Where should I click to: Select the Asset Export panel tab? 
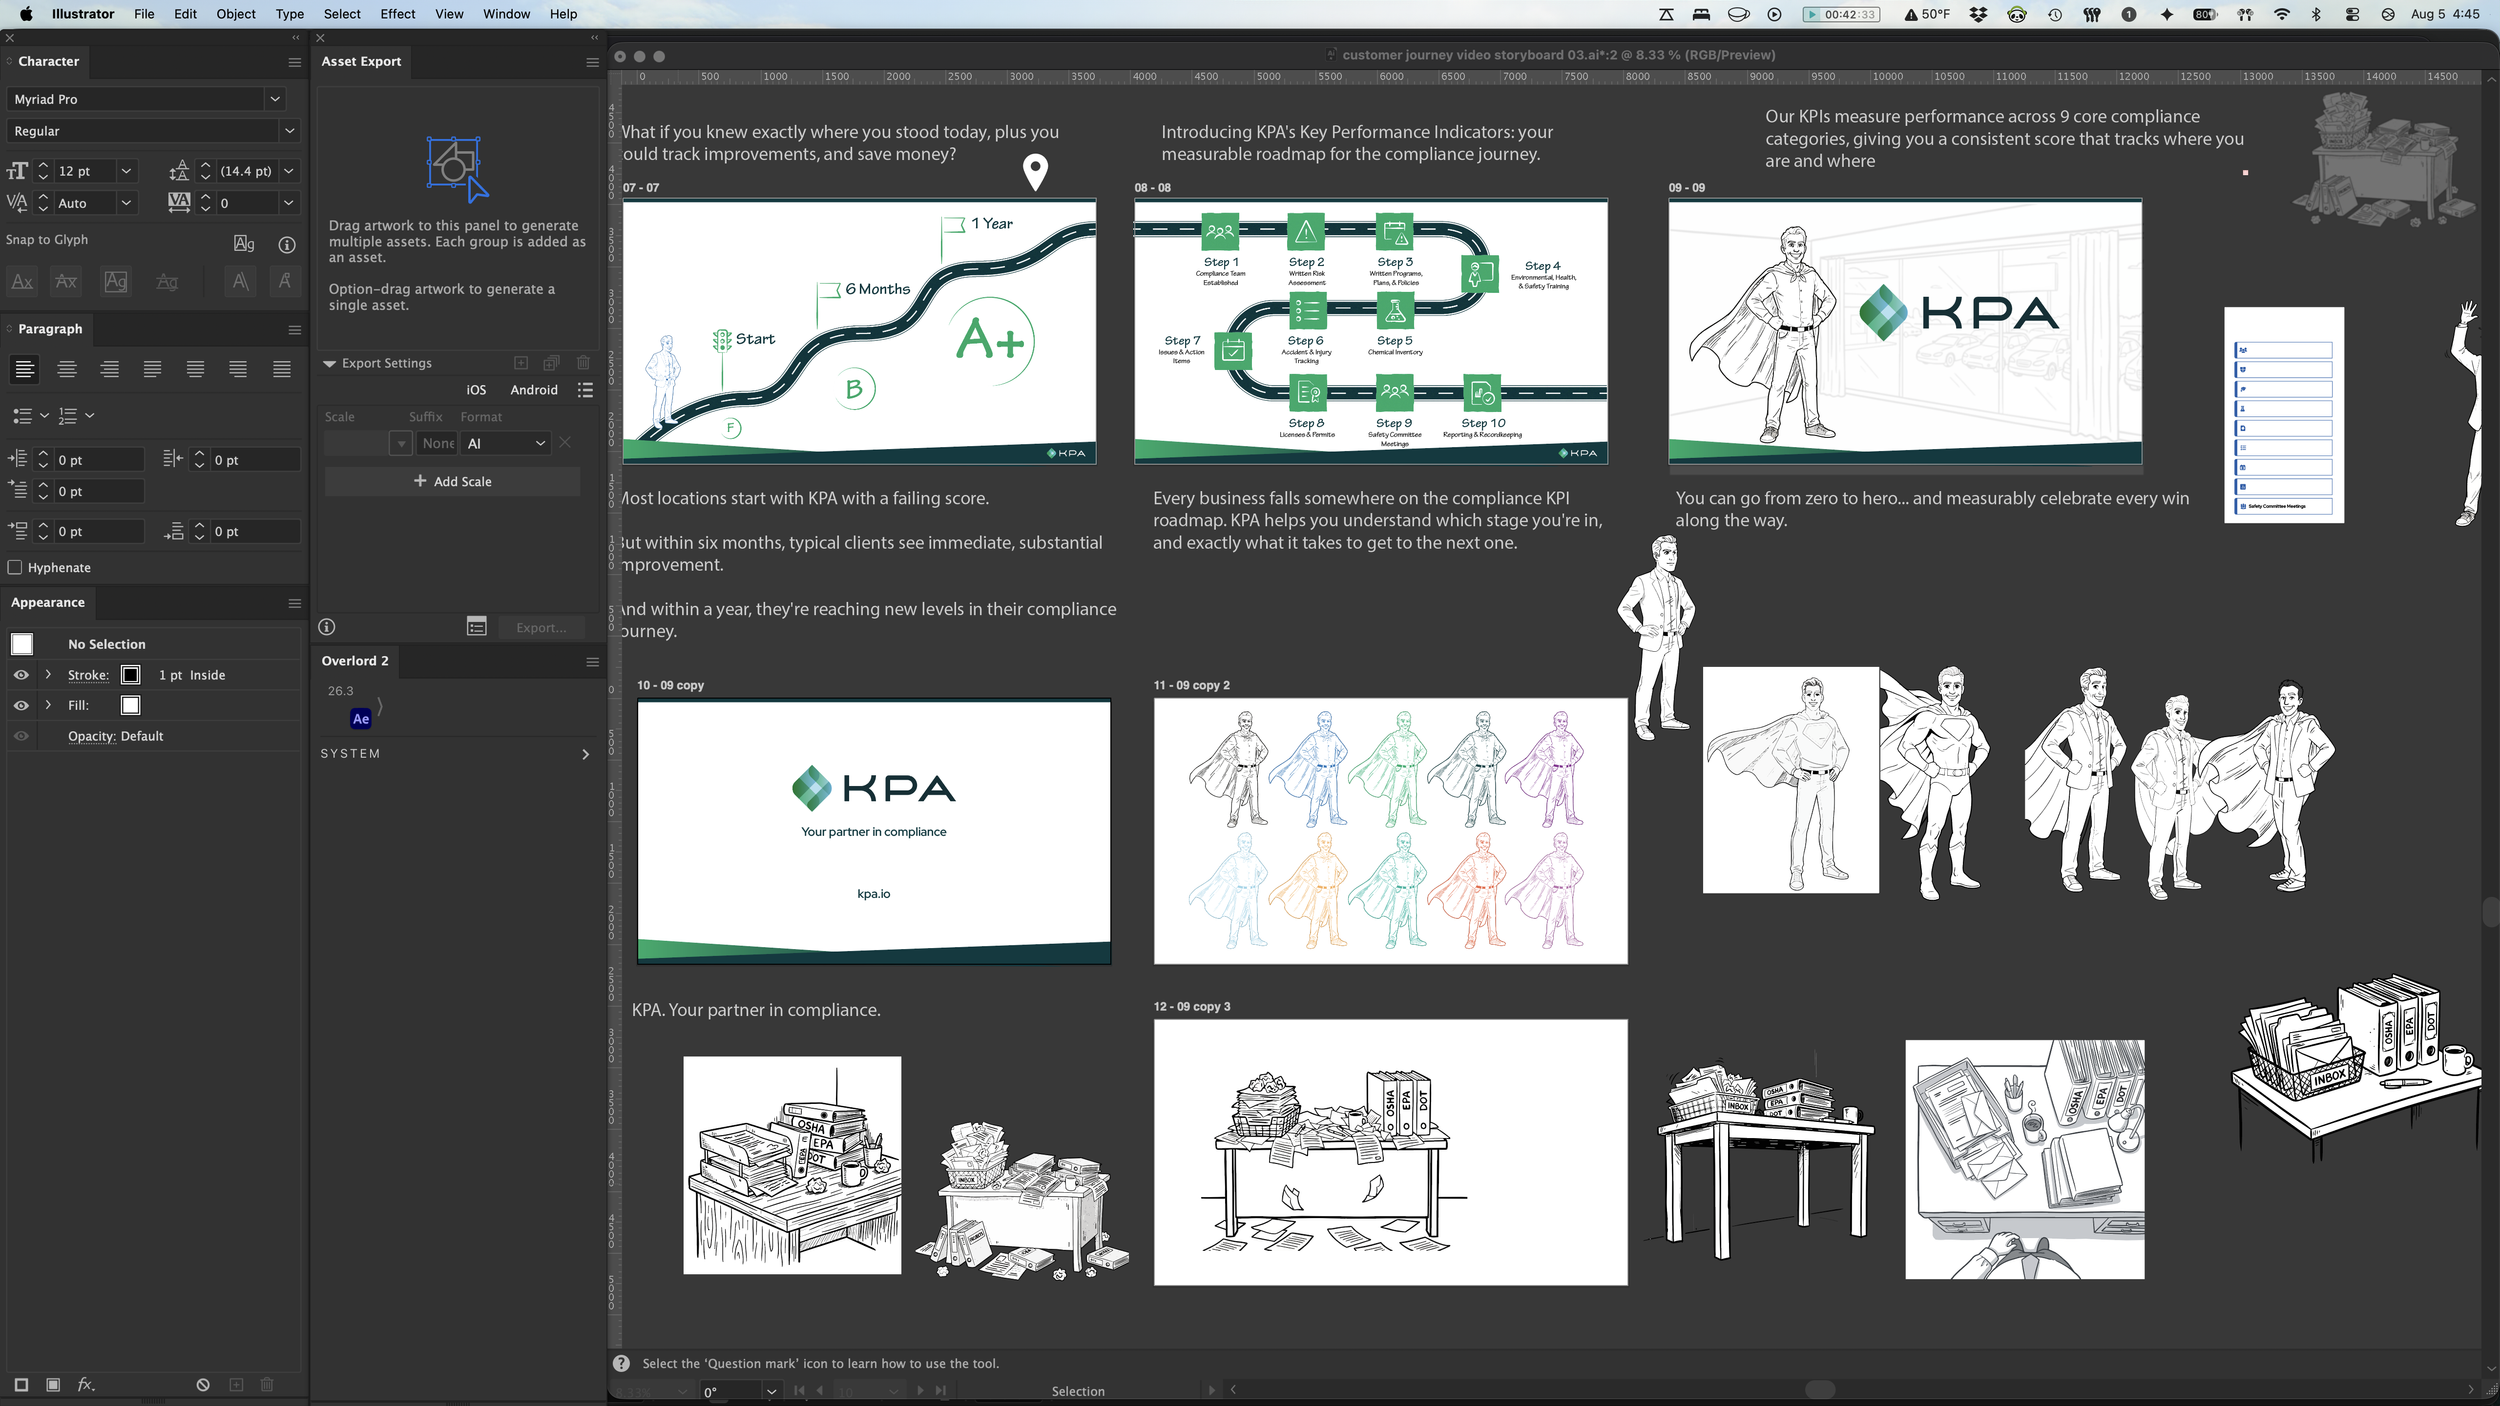[x=361, y=62]
